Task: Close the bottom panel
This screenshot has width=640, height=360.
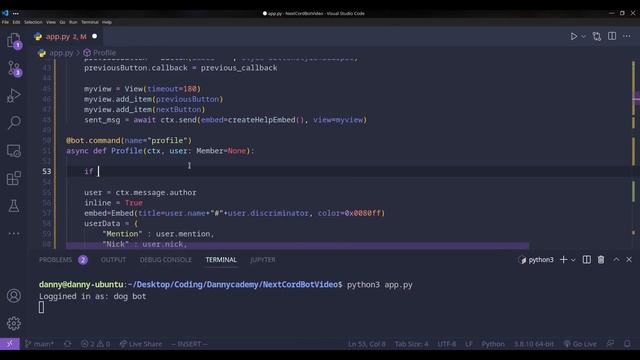Action: 629,260
